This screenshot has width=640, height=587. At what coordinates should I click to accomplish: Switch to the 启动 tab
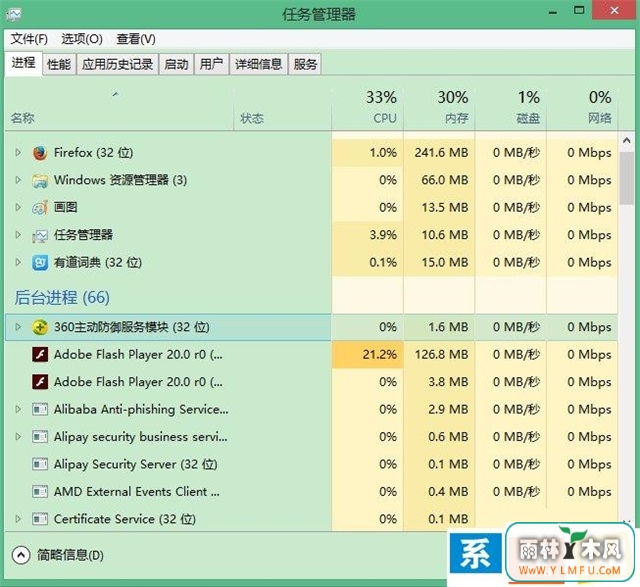pyautogui.click(x=176, y=64)
